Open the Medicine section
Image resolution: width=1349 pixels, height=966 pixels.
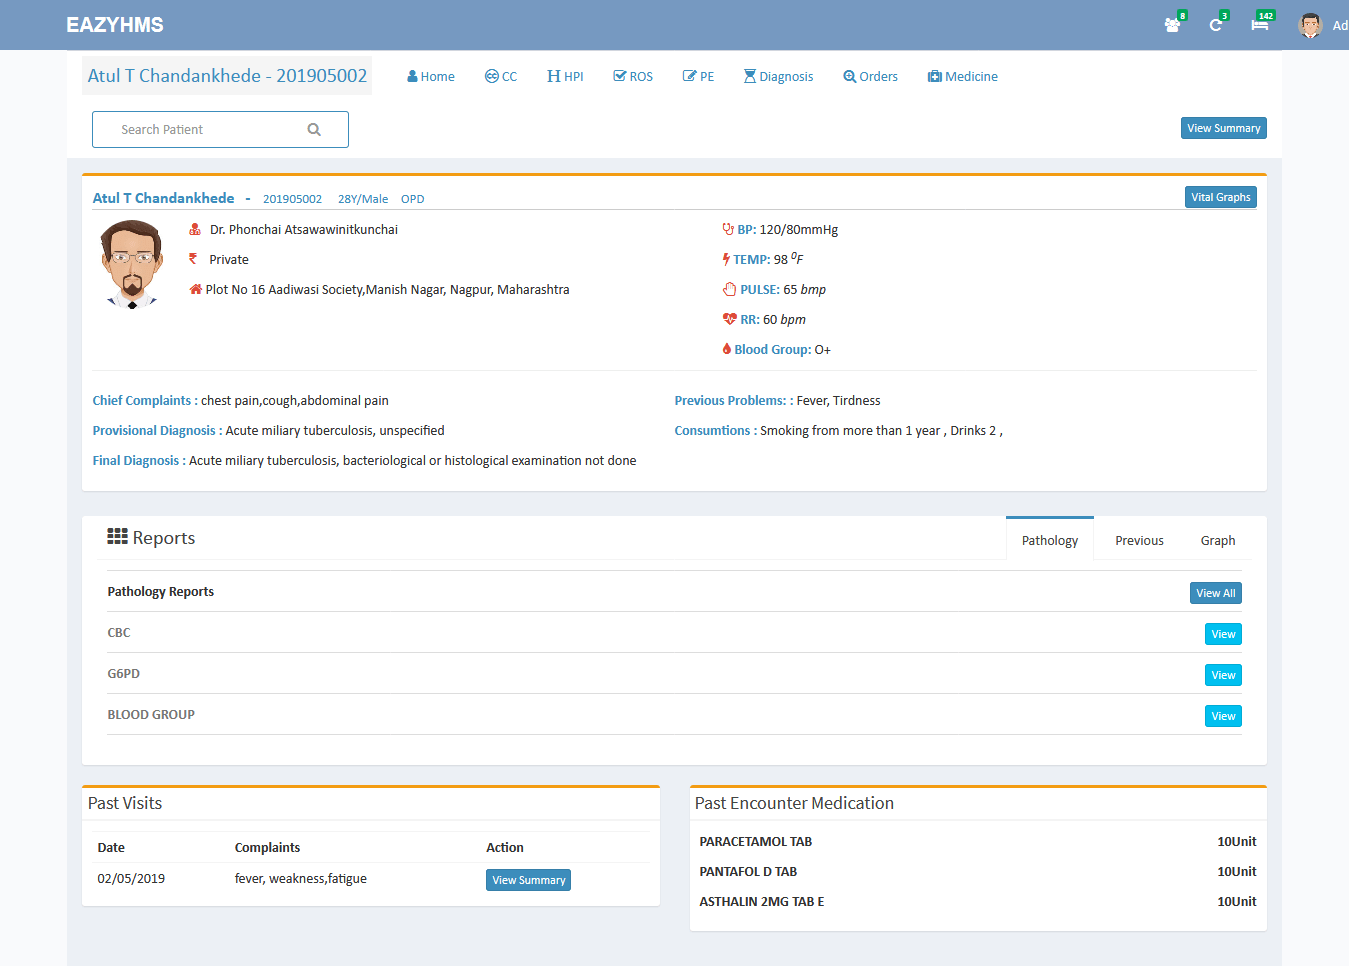pyautogui.click(x=962, y=77)
